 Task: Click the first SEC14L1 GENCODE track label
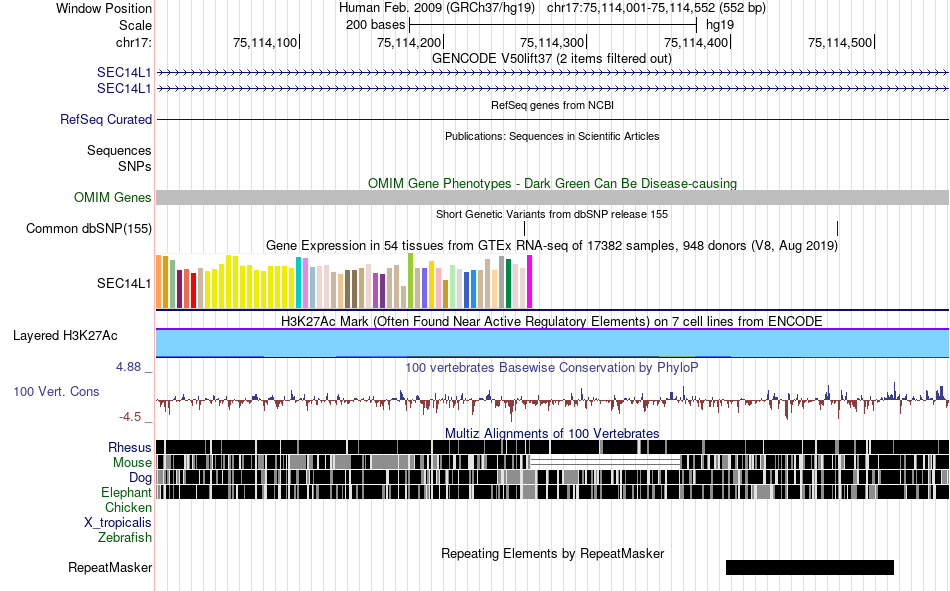(x=124, y=73)
